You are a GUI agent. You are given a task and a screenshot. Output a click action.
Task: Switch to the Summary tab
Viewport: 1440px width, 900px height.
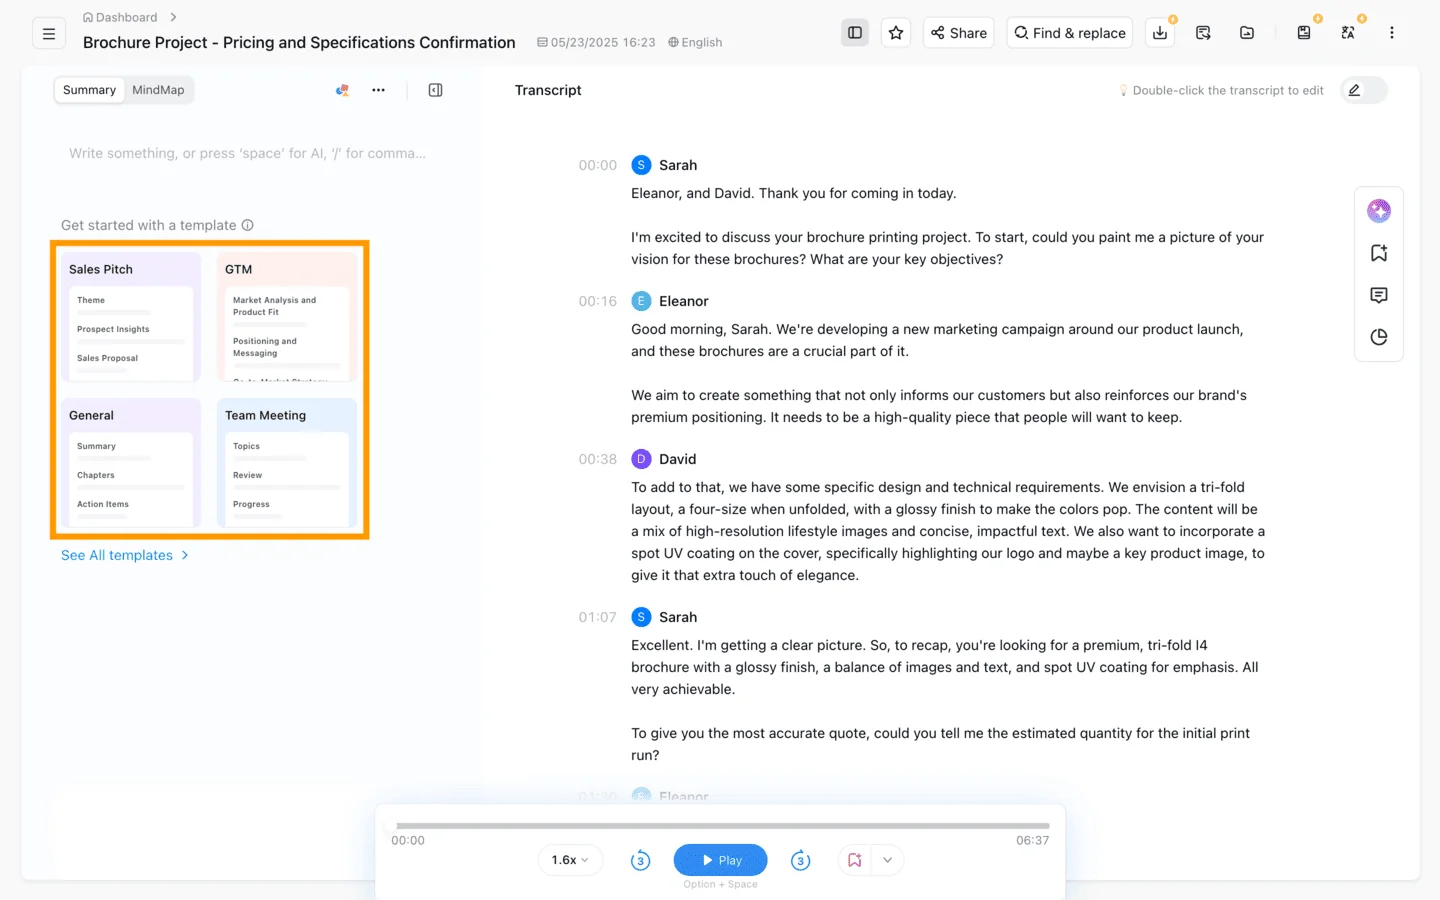89,90
